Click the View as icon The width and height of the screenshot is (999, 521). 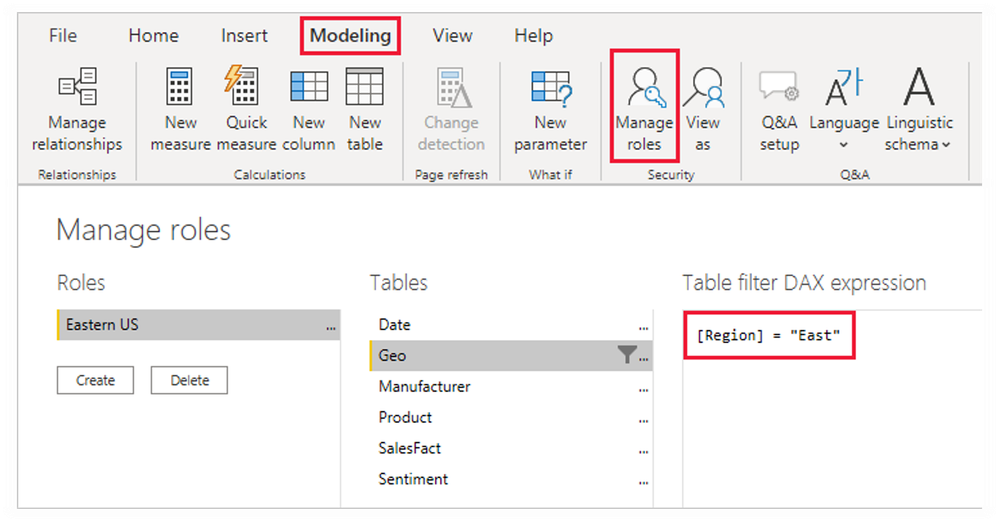[x=704, y=108]
